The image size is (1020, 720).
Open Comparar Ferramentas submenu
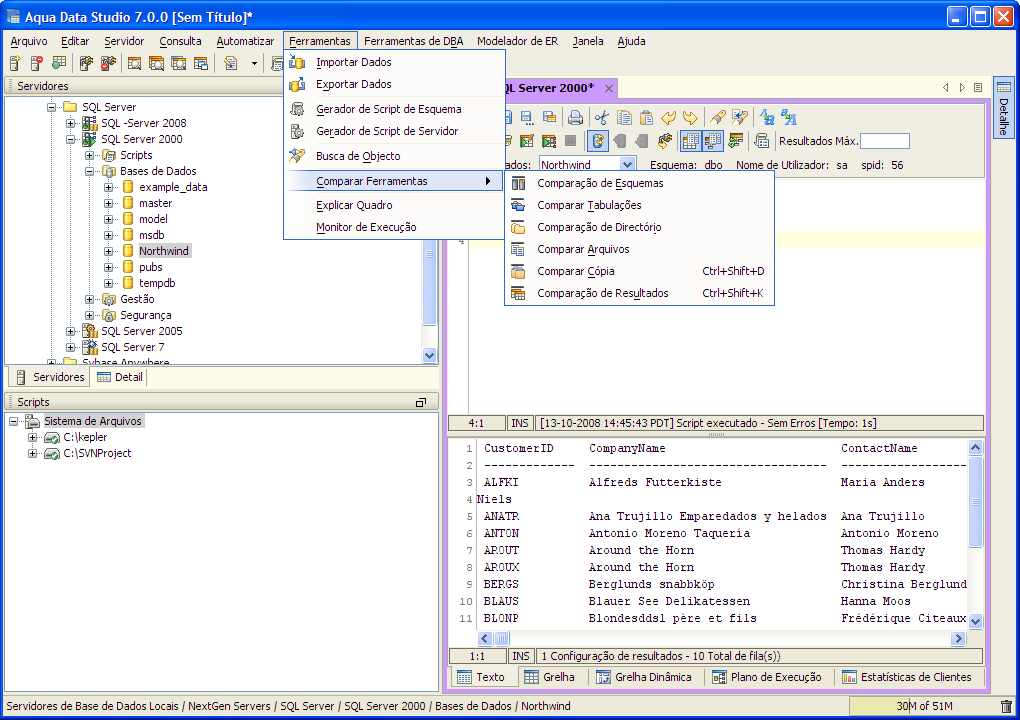click(x=394, y=181)
